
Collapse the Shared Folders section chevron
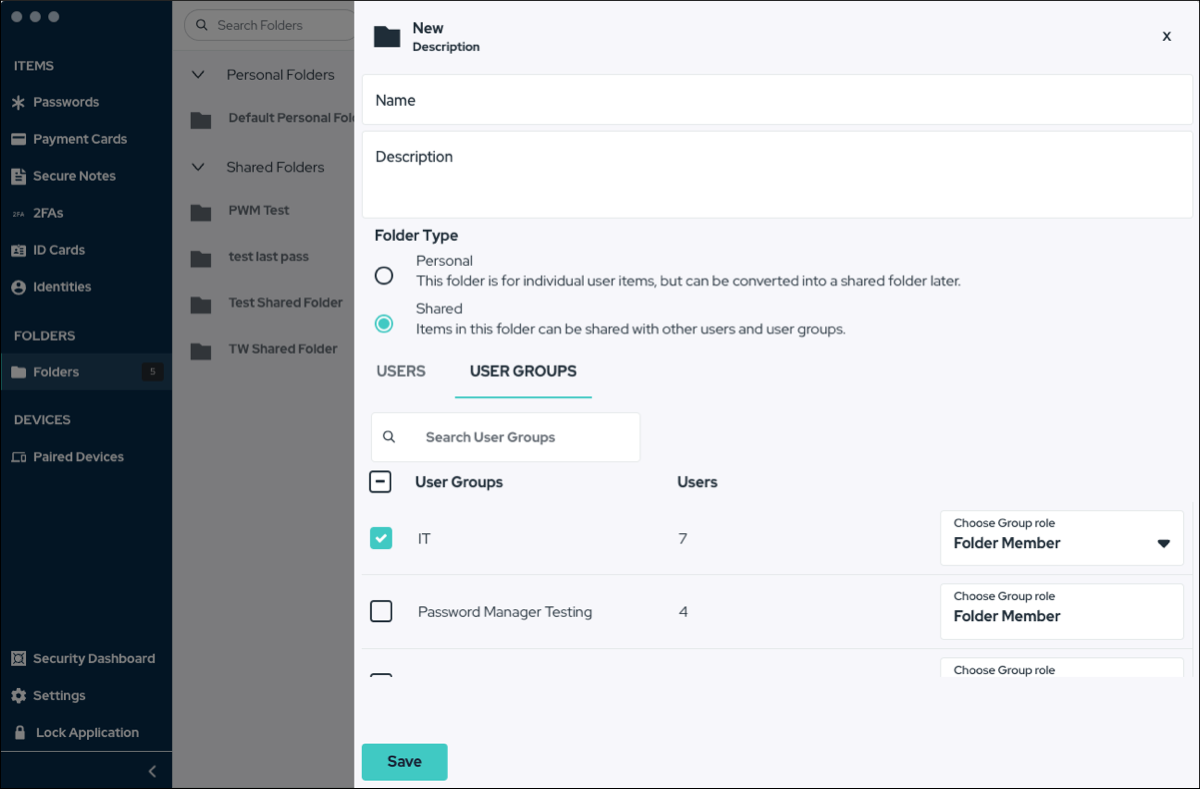[x=198, y=167]
